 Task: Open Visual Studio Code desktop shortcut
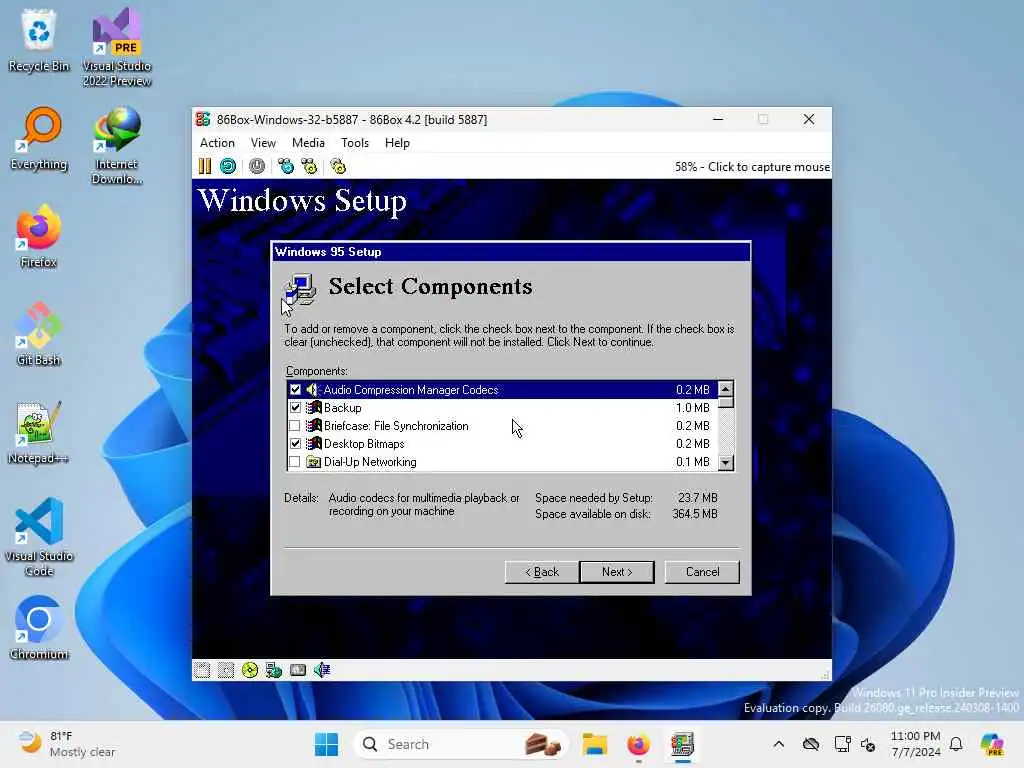pos(39,537)
